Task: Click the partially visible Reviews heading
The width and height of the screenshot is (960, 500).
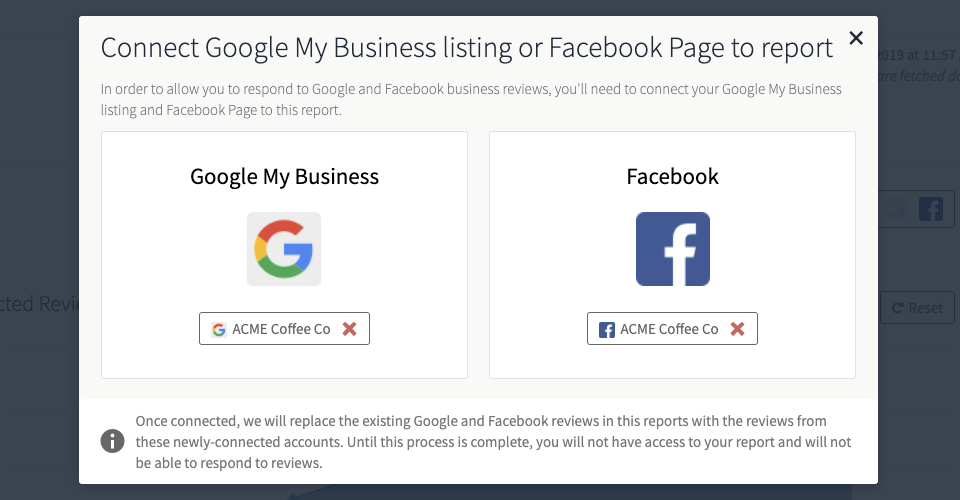Action: coord(39,304)
